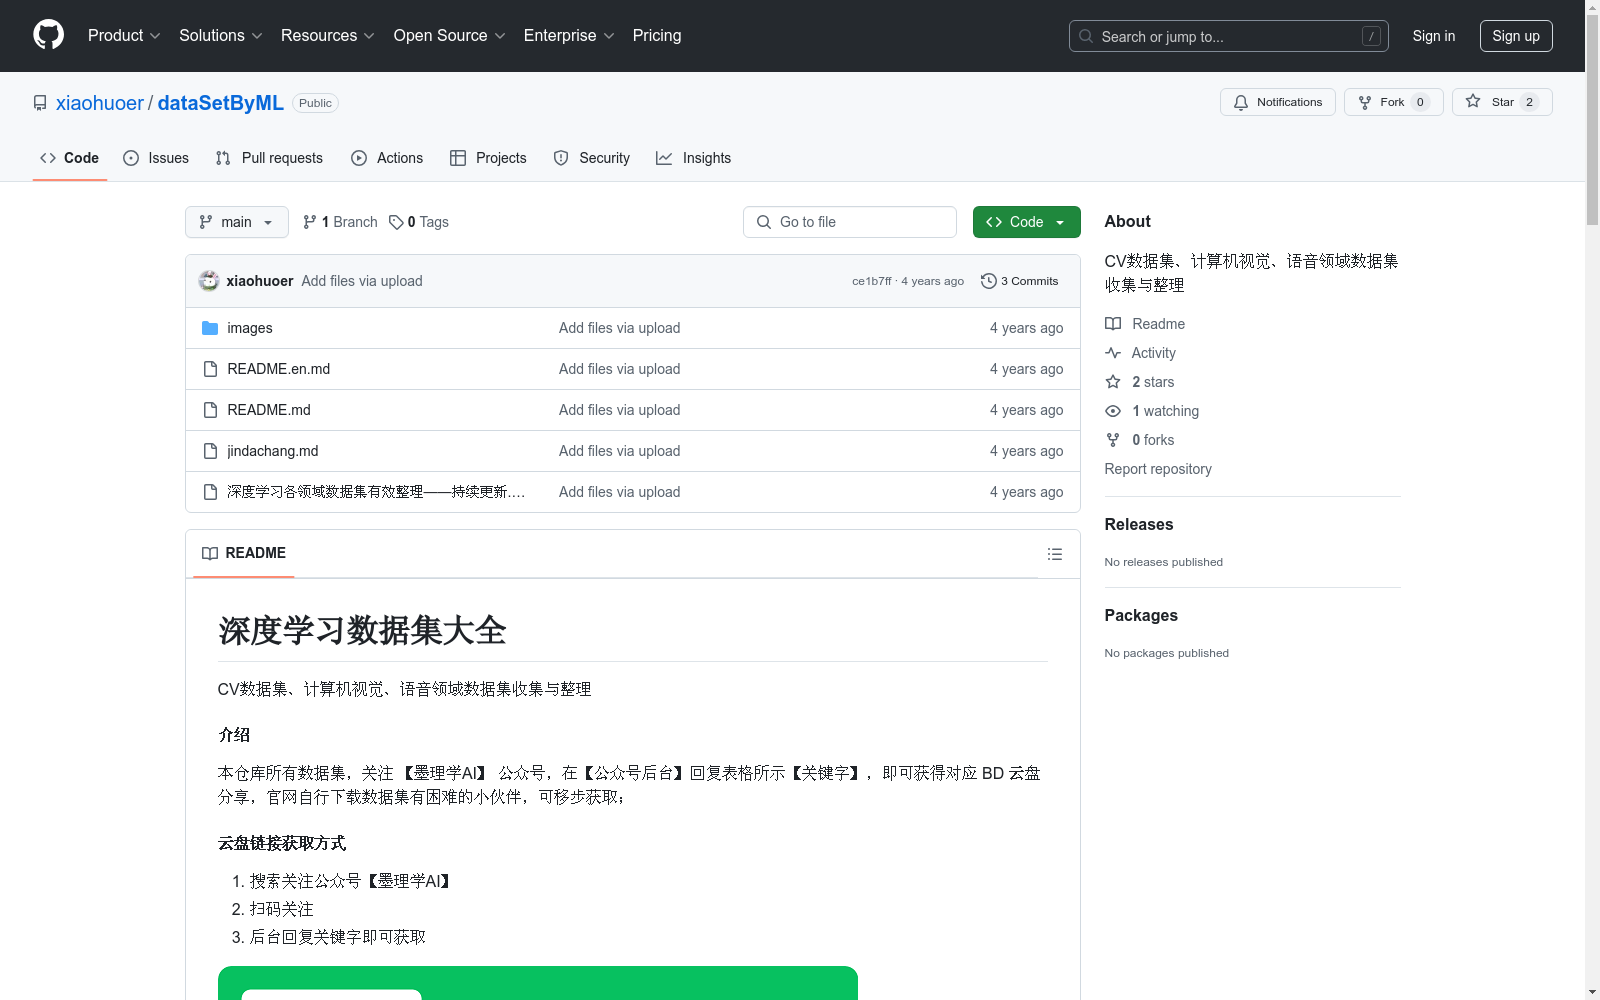Expand the Resources menu

pos(328,35)
